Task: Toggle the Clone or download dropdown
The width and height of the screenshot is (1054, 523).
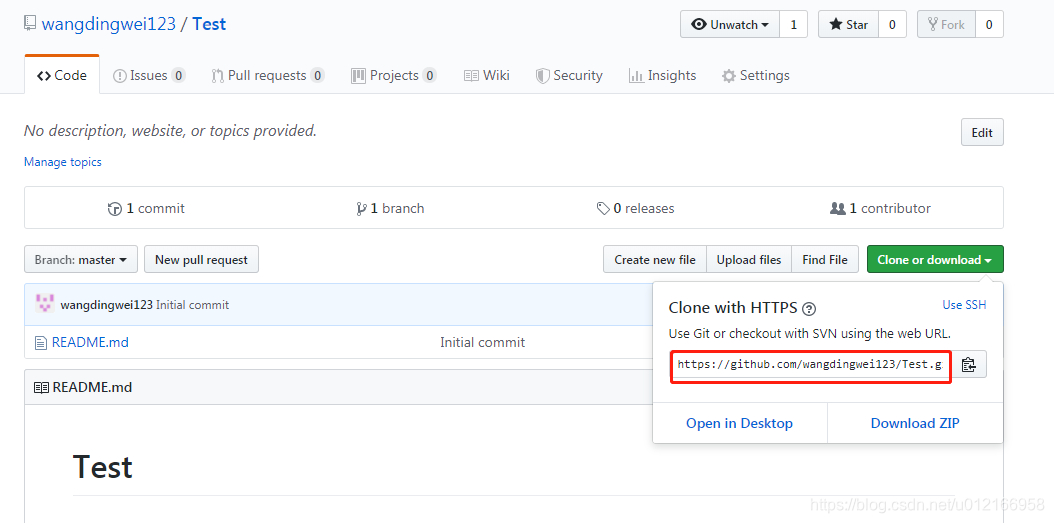Action: 935,259
